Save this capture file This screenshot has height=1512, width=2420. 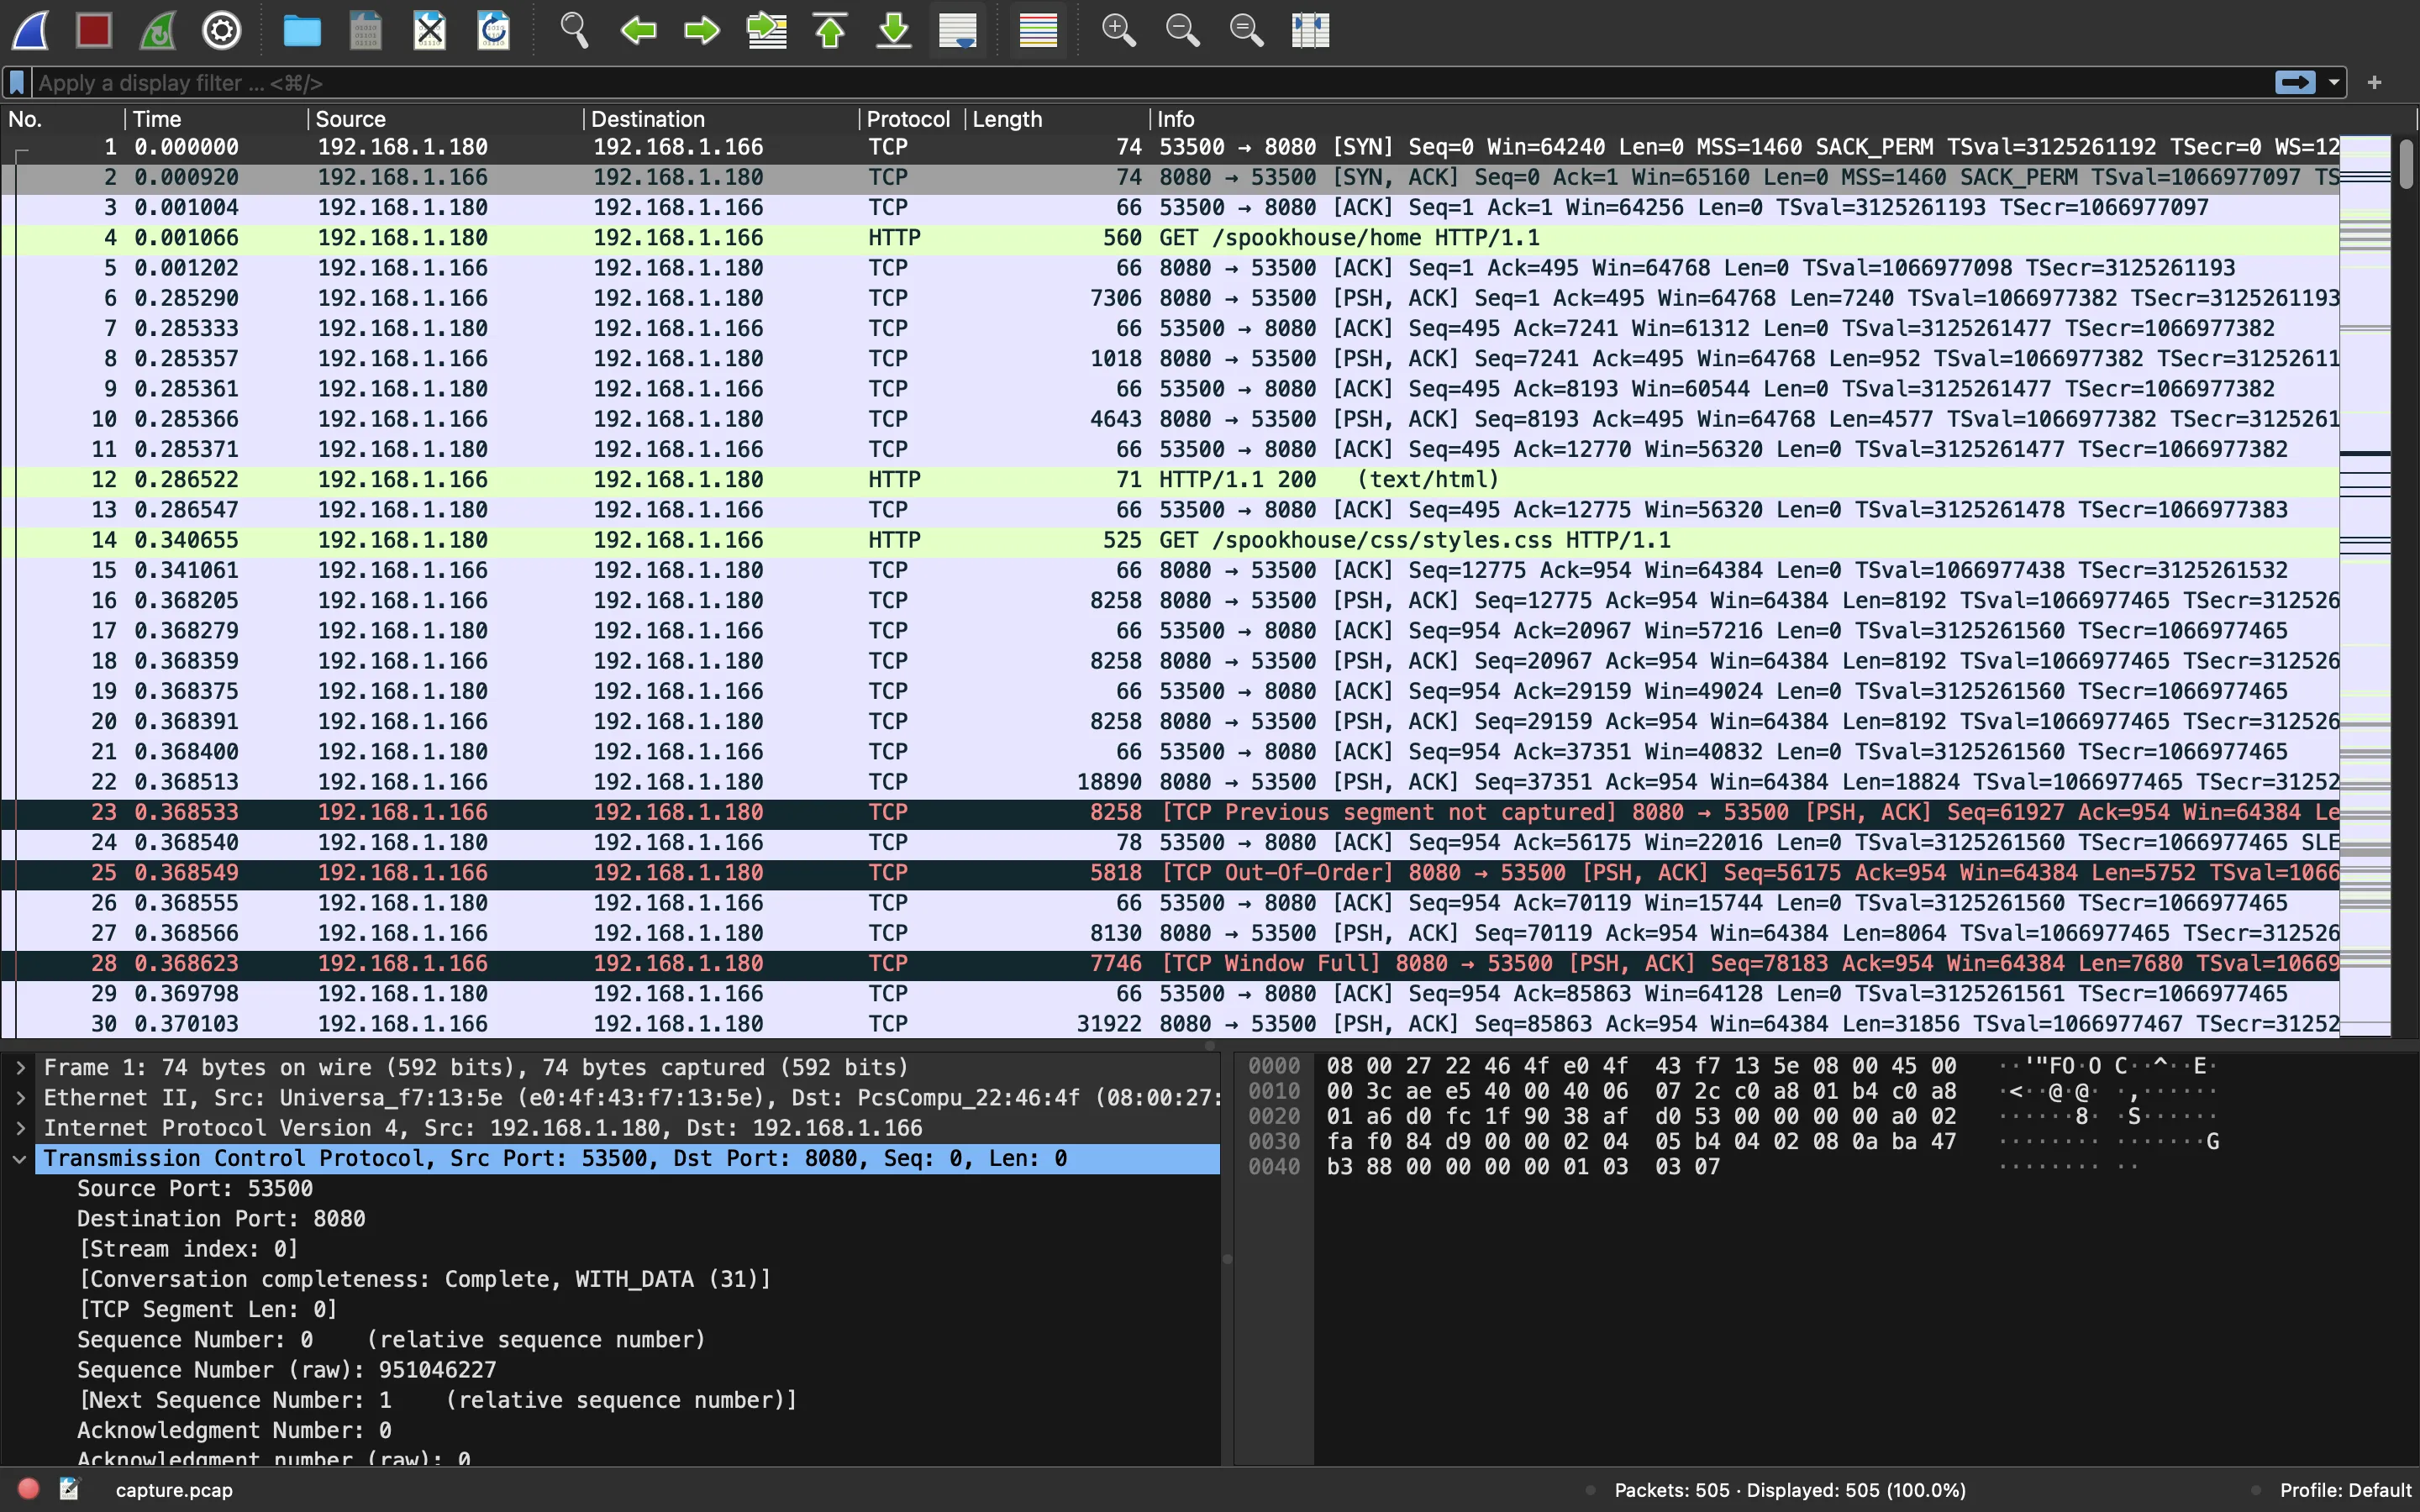[365, 31]
